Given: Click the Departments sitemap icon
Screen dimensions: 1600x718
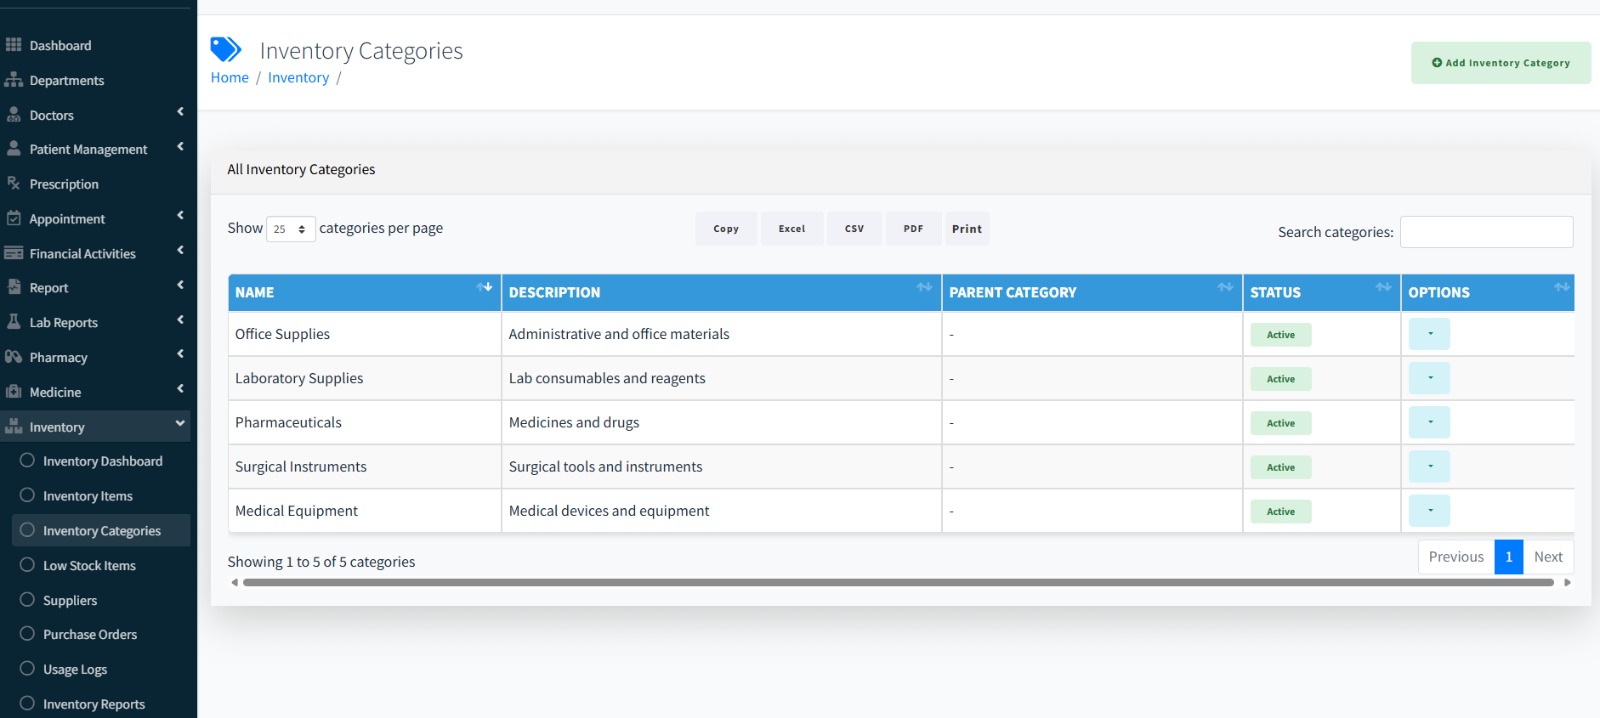Looking at the screenshot, I should pos(13,79).
